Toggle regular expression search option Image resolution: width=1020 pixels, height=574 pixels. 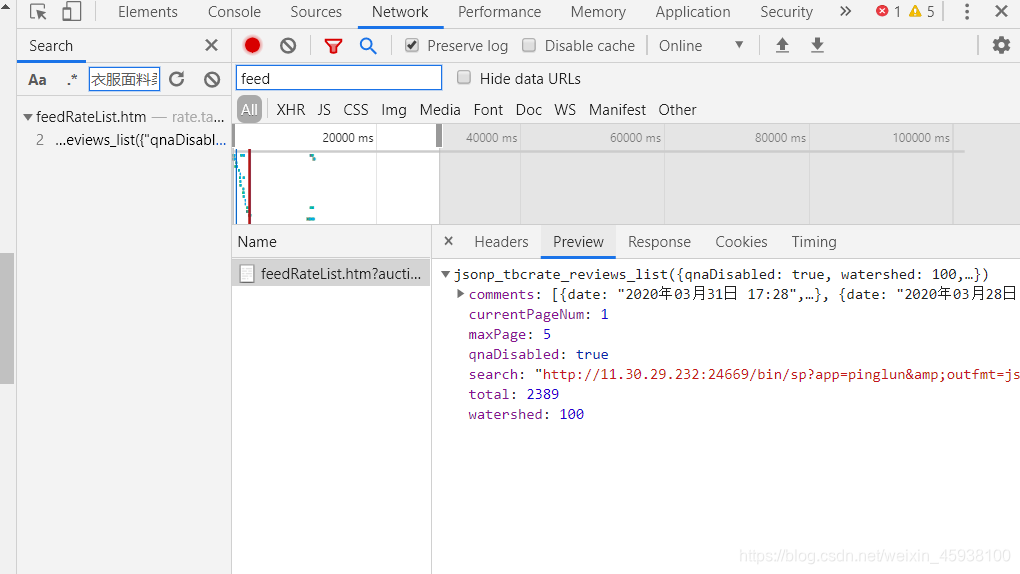(x=72, y=79)
